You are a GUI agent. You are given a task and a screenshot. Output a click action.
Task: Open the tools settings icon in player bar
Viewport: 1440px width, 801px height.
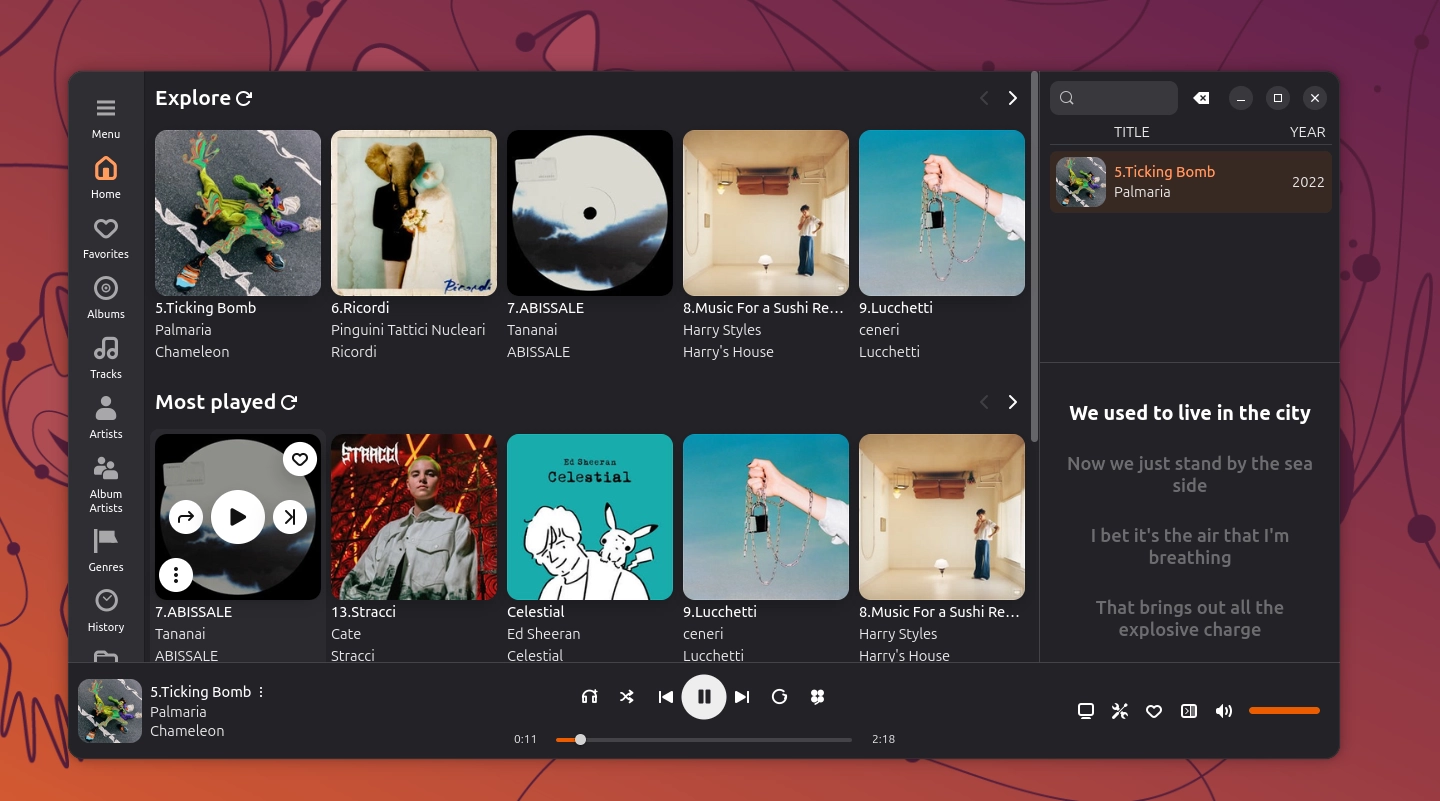pos(1120,711)
